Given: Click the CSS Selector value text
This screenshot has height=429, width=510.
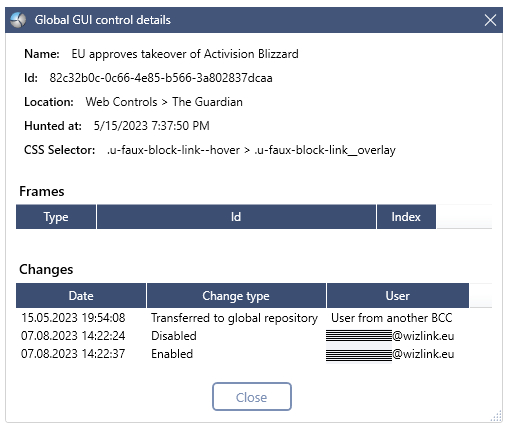Looking at the screenshot, I should pyautogui.click(x=251, y=150).
